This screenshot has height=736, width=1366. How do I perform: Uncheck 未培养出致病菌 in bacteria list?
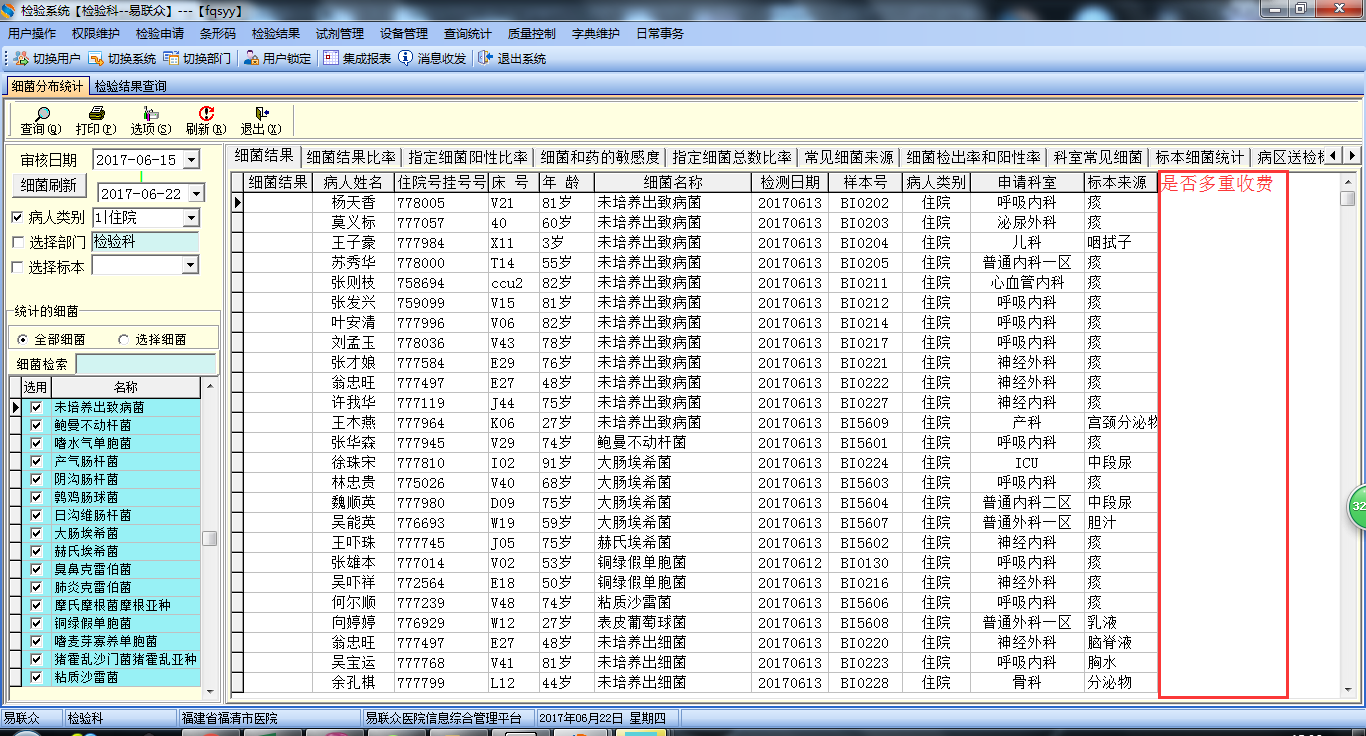click(37, 408)
